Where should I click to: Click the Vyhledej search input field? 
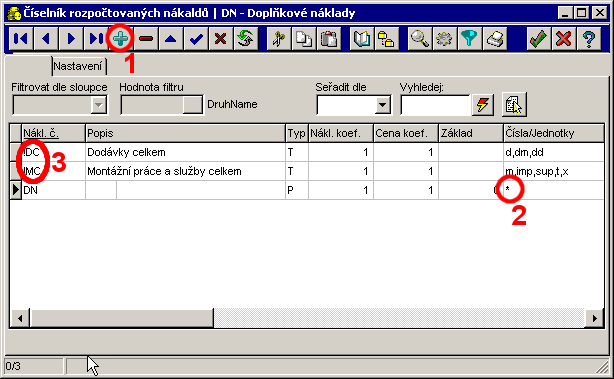pyautogui.click(x=435, y=105)
